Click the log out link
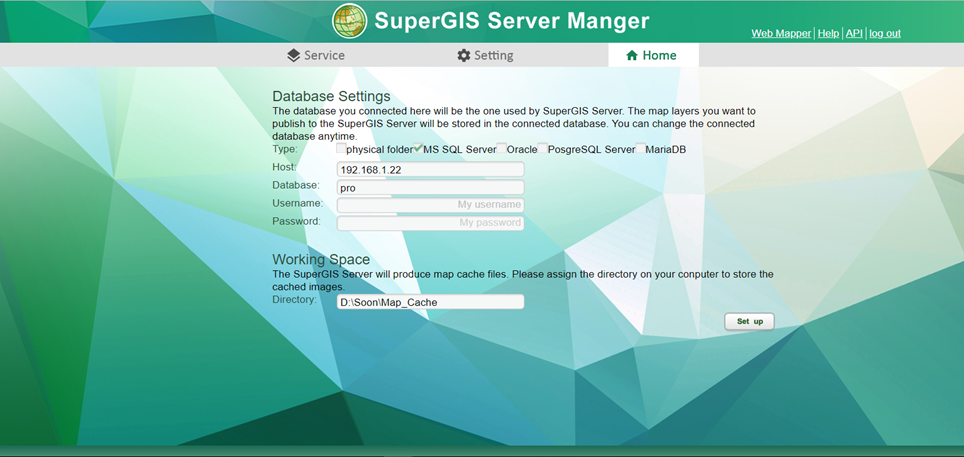The height and width of the screenshot is (457, 964). point(885,33)
